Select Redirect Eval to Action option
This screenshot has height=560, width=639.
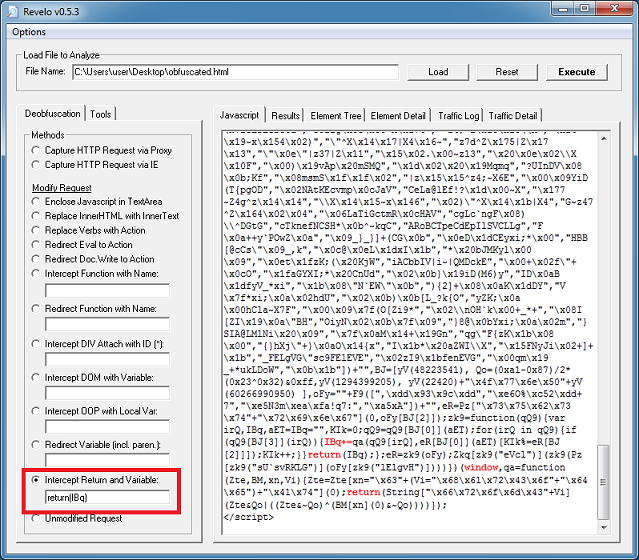pyautogui.click(x=37, y=245)
